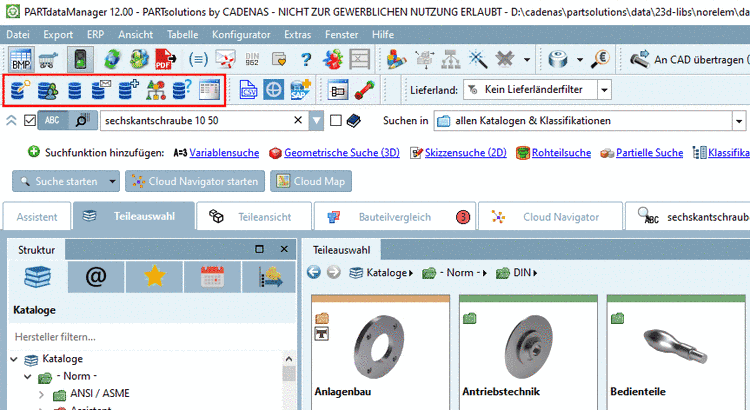Open the Skizzensuche (2D) link

465,153
